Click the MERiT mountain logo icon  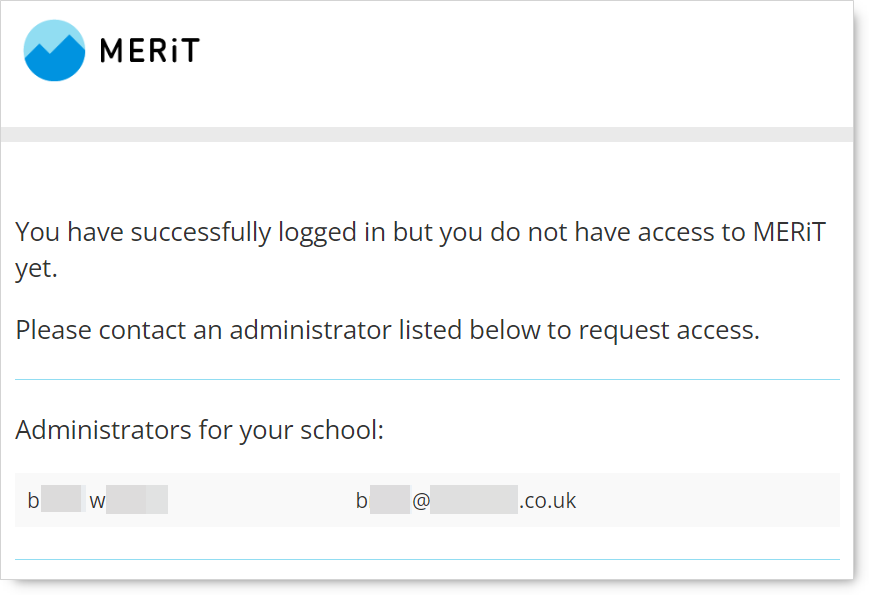pyautogui.click(x=54, y=50)
